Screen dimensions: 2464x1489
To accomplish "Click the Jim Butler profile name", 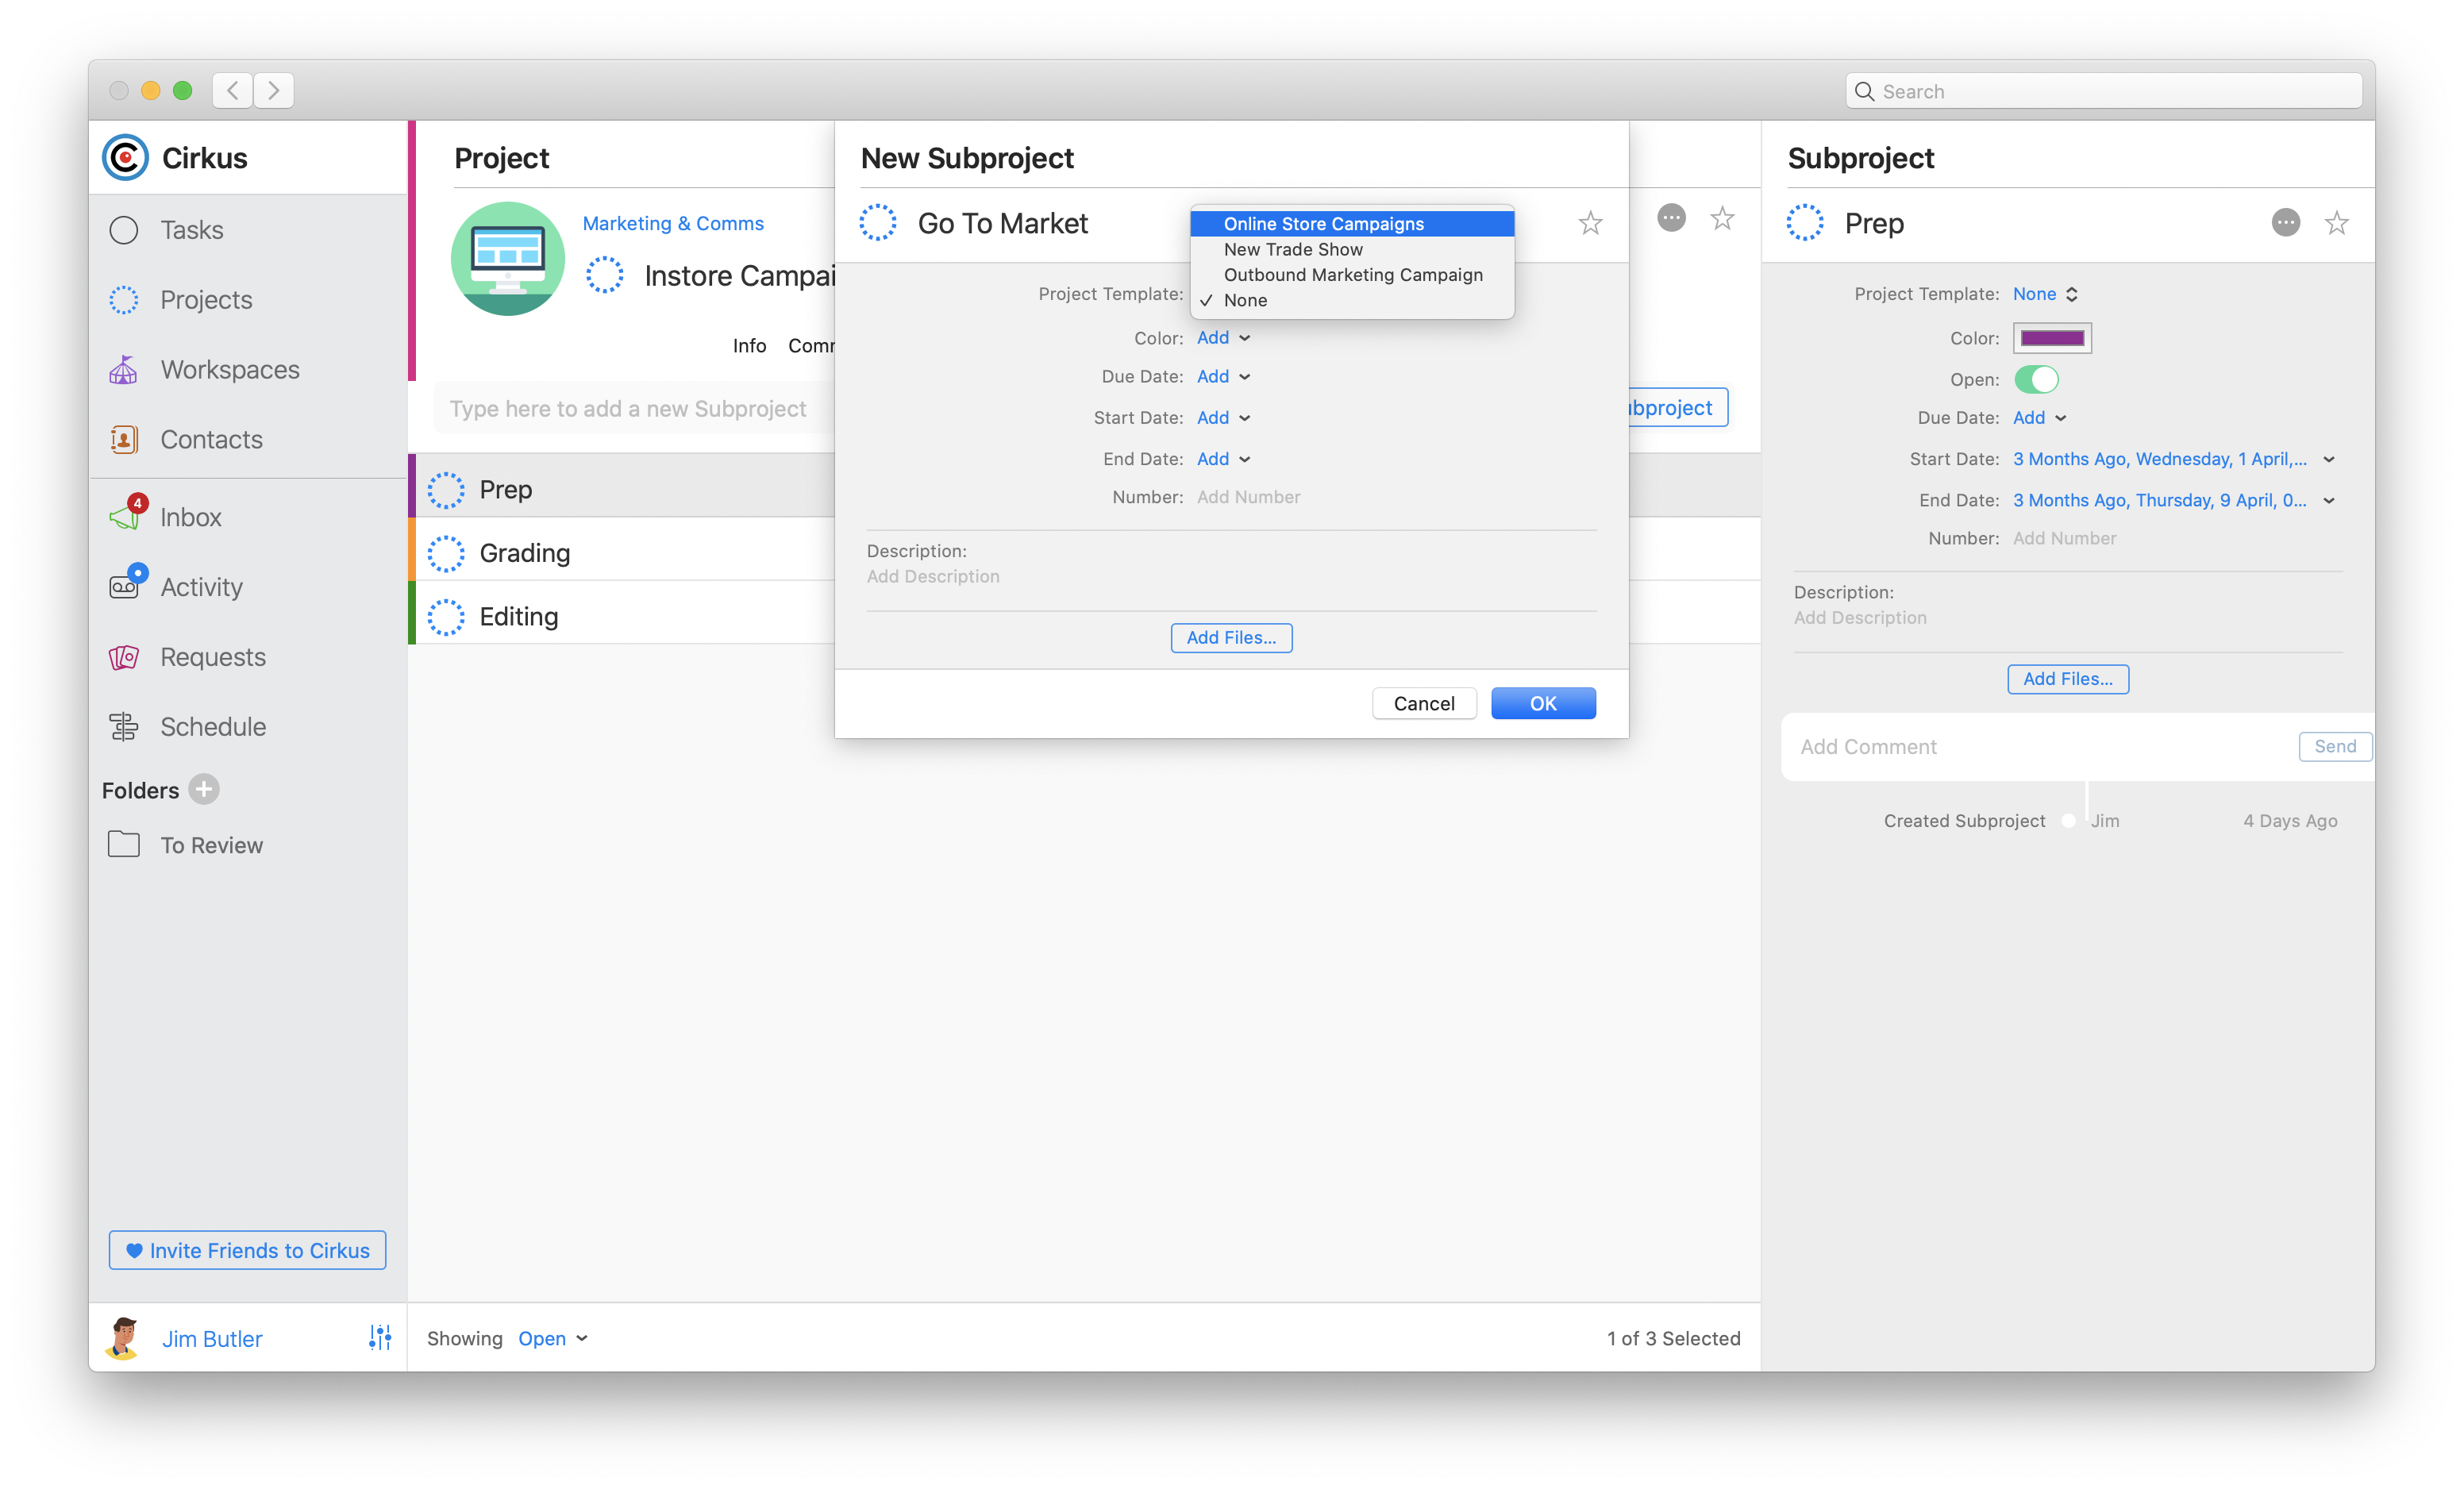I will pyautogui.click(x=212, y=1339).
